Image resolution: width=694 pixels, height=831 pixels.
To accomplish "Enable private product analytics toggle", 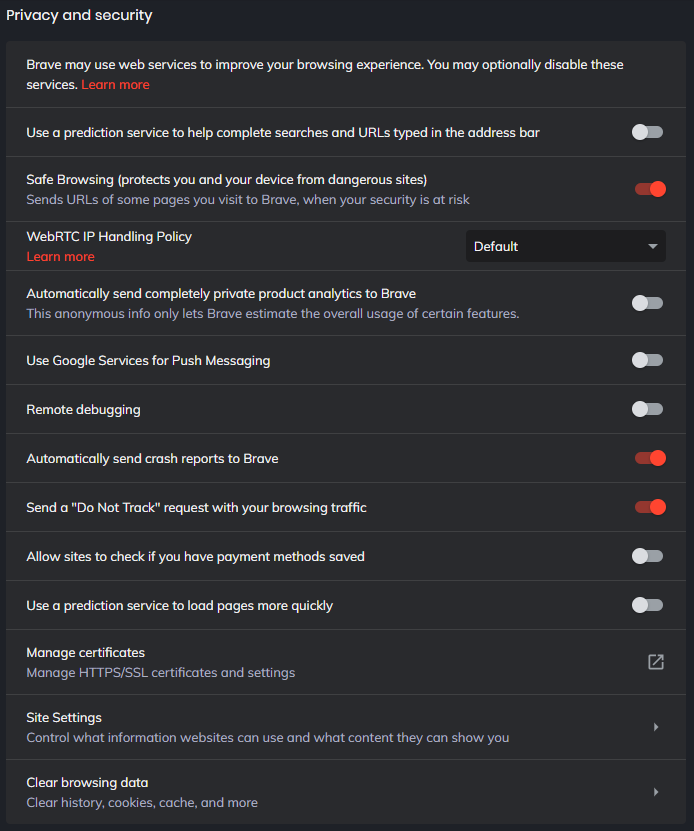I will pyautogui.click(x=648, y=303).
